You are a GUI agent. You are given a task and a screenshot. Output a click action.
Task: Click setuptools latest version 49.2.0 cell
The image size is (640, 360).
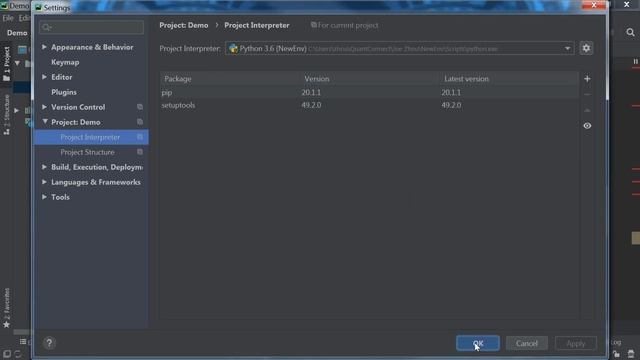pos(451,105)
